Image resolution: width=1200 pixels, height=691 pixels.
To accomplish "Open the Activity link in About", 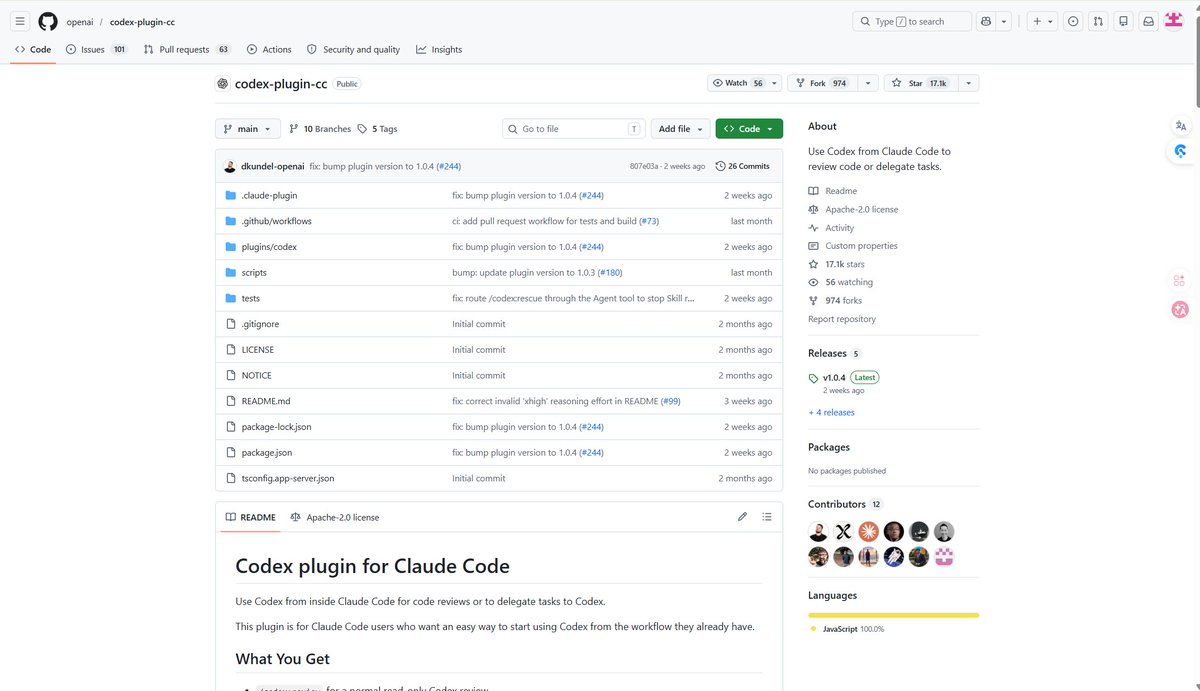I will (x=831, y=228).
